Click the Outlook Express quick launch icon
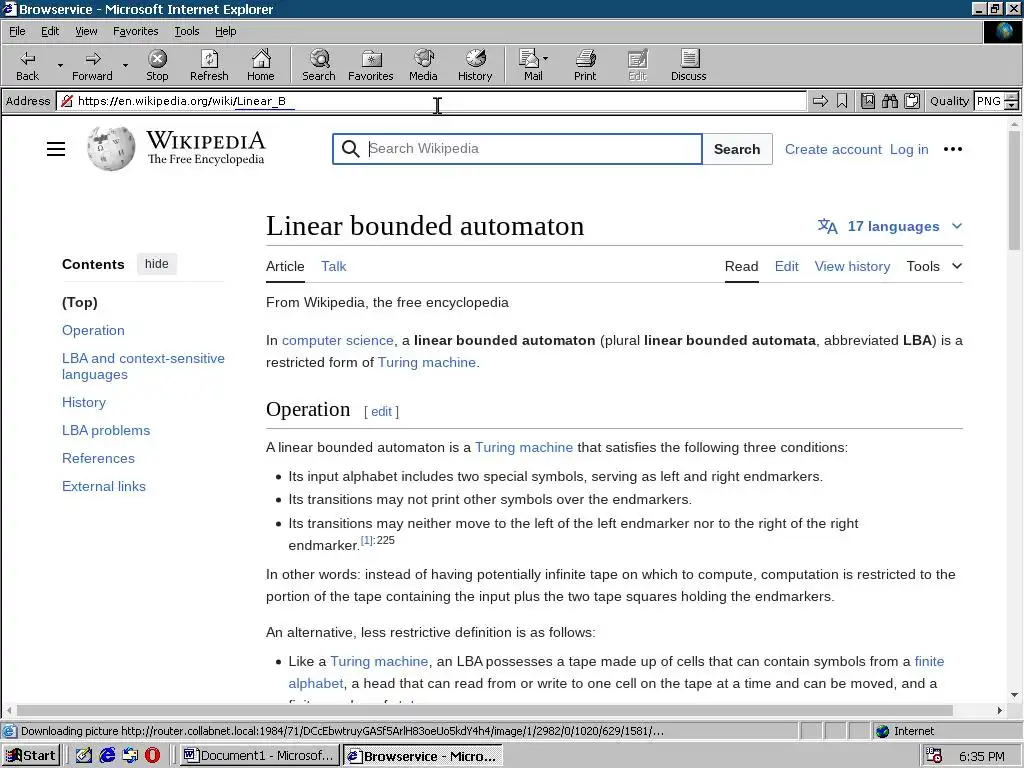Image resolution: width=1024 pixels, height=768 pixels. (x=130, y=756)
